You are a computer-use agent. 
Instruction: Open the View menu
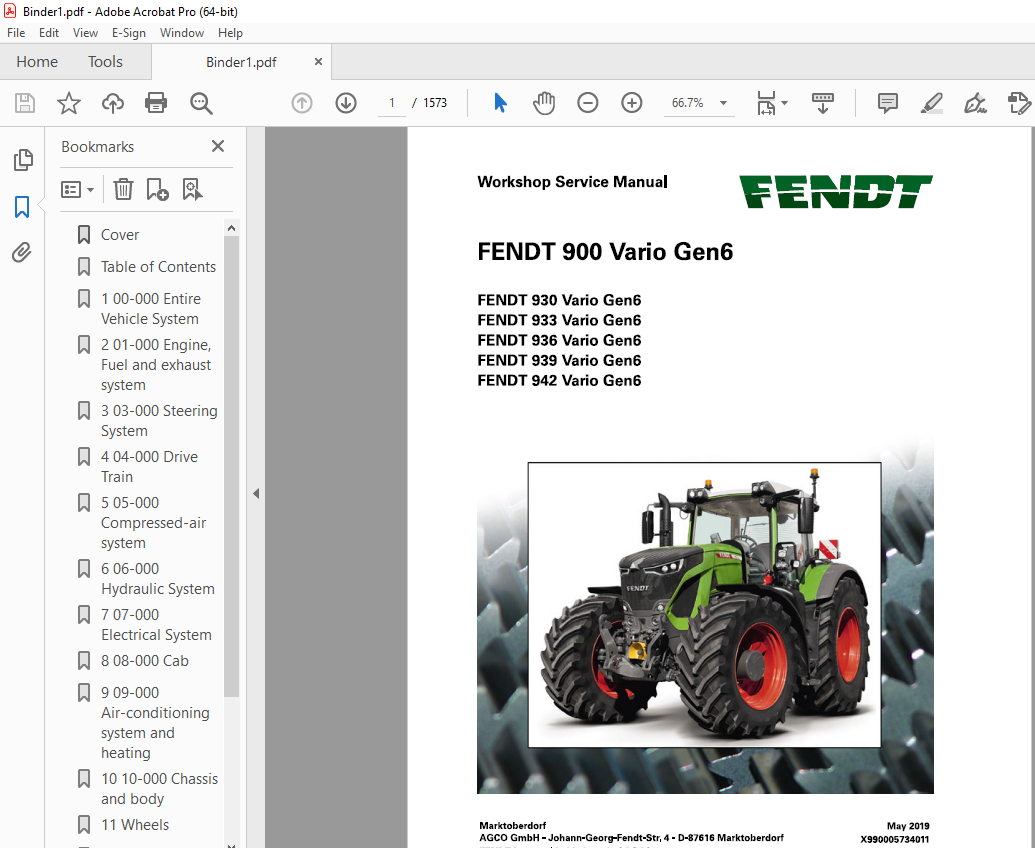(85, 33)
